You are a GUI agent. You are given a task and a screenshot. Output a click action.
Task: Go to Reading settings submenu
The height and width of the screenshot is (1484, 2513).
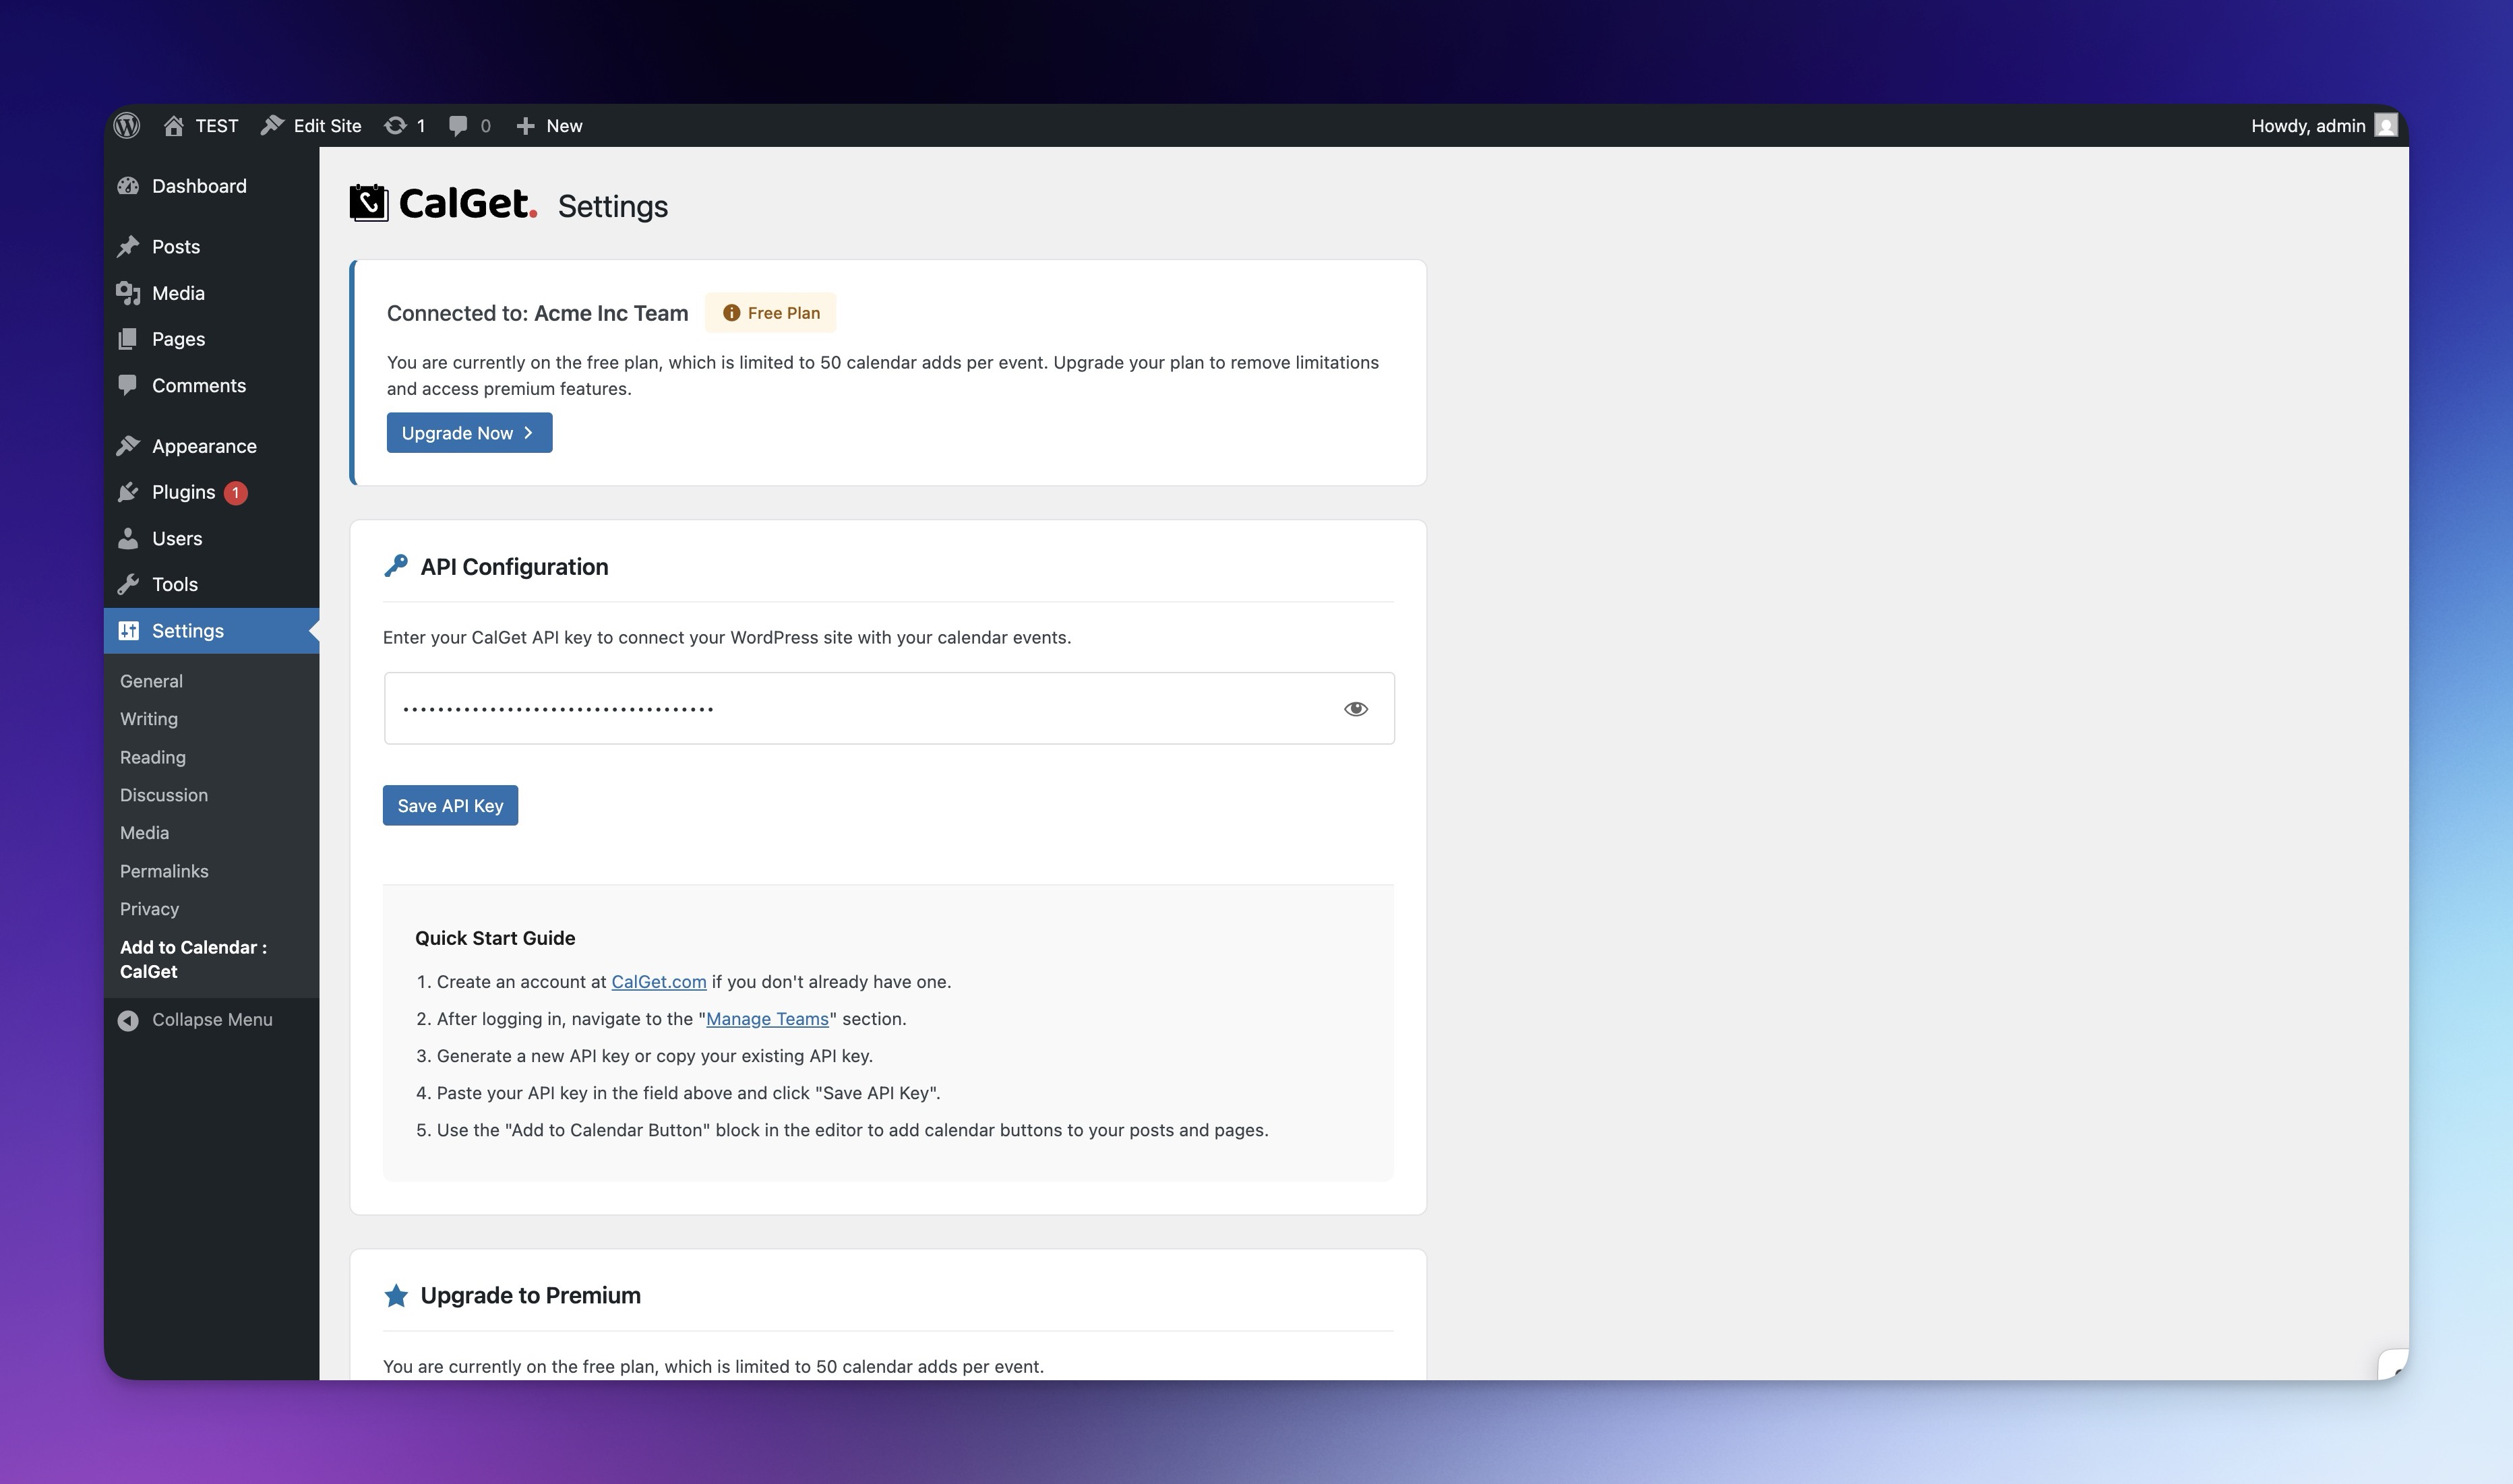click(x=153, y=757)
